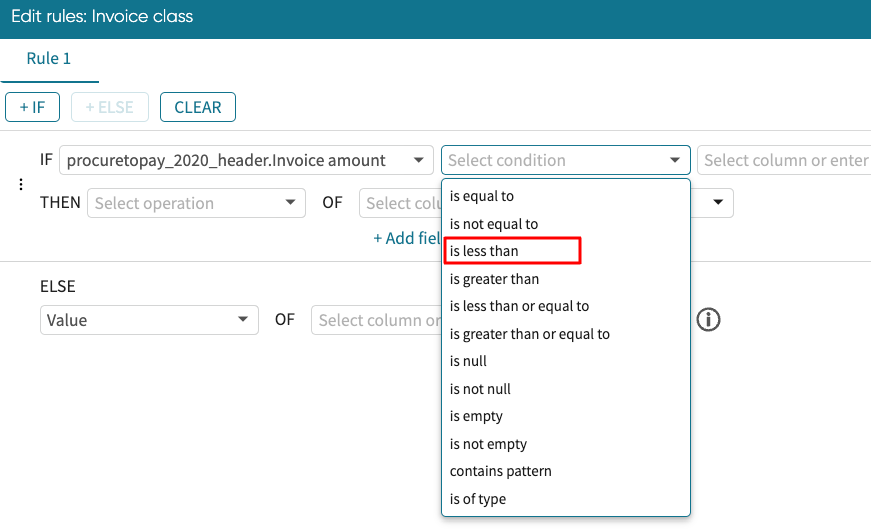The width and height of the screenshot is (871, 531).
Task: Click the info icon beside ELSE row
Action: point(708,320)
